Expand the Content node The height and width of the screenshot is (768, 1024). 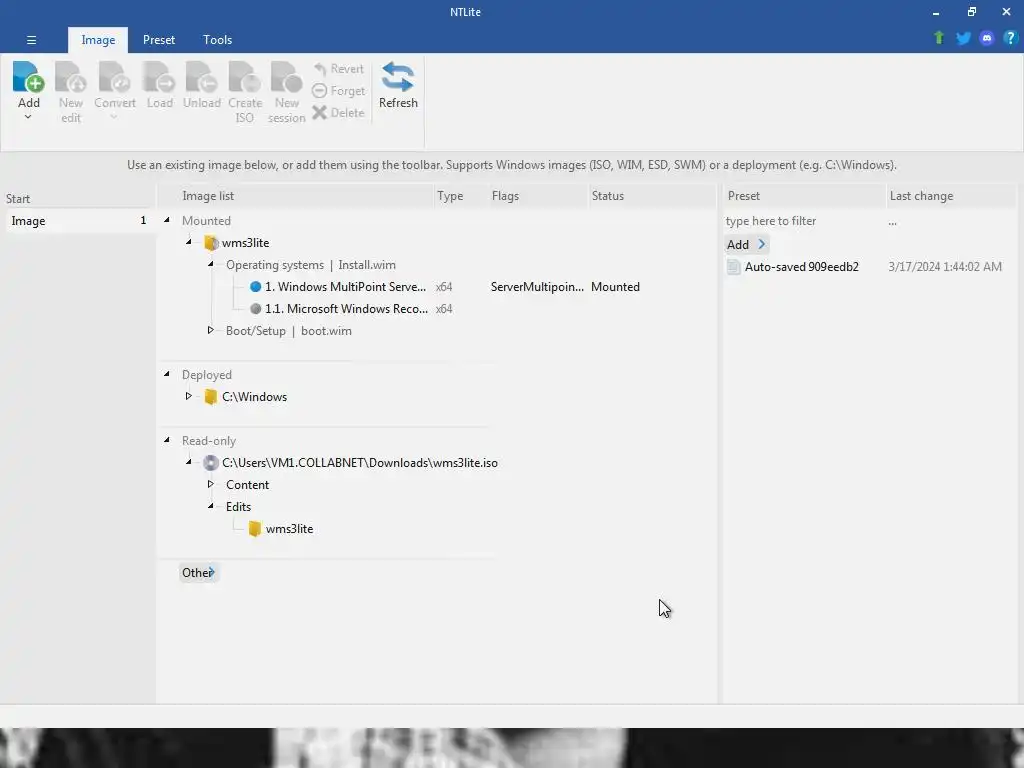(210, 485)
